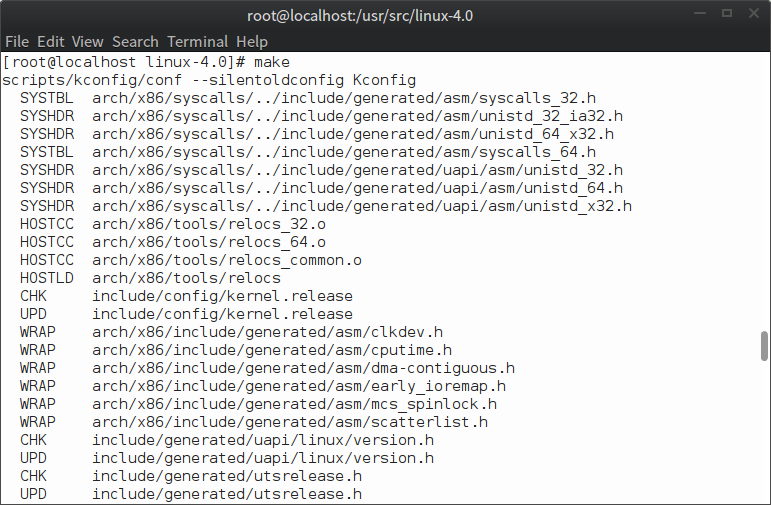Click the vertical scrollbar thumb
The width and height of the screenshot is (771, 505).
(x=764, y=346)
